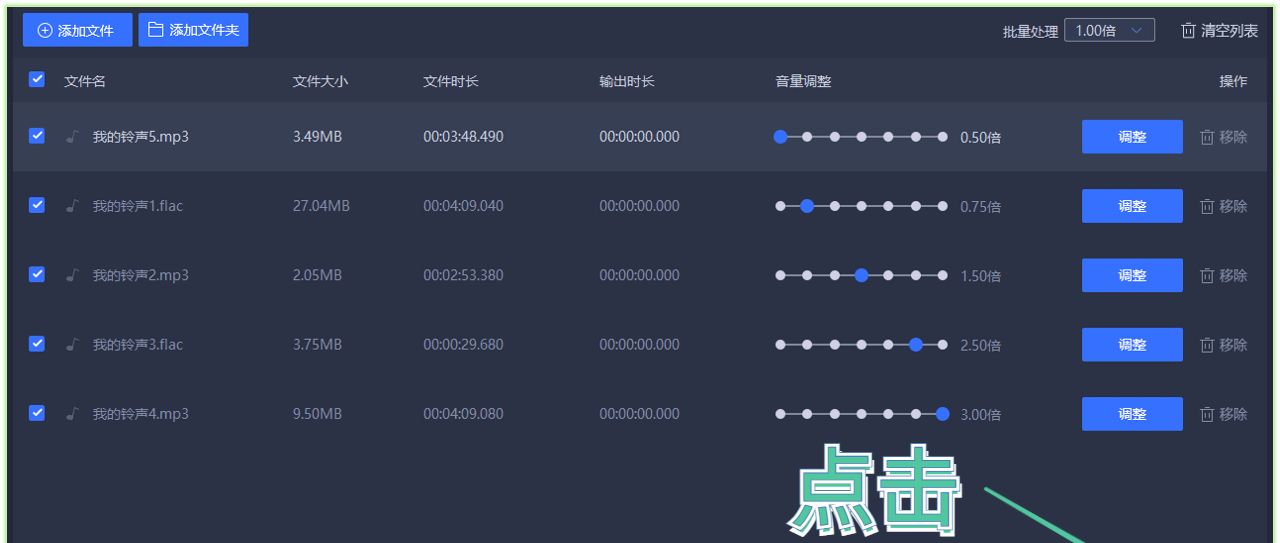Uncheck the checkbox for 我的铃声5.mp3
The height and width of the screenshot is (543, 1280).
point(37,136)
